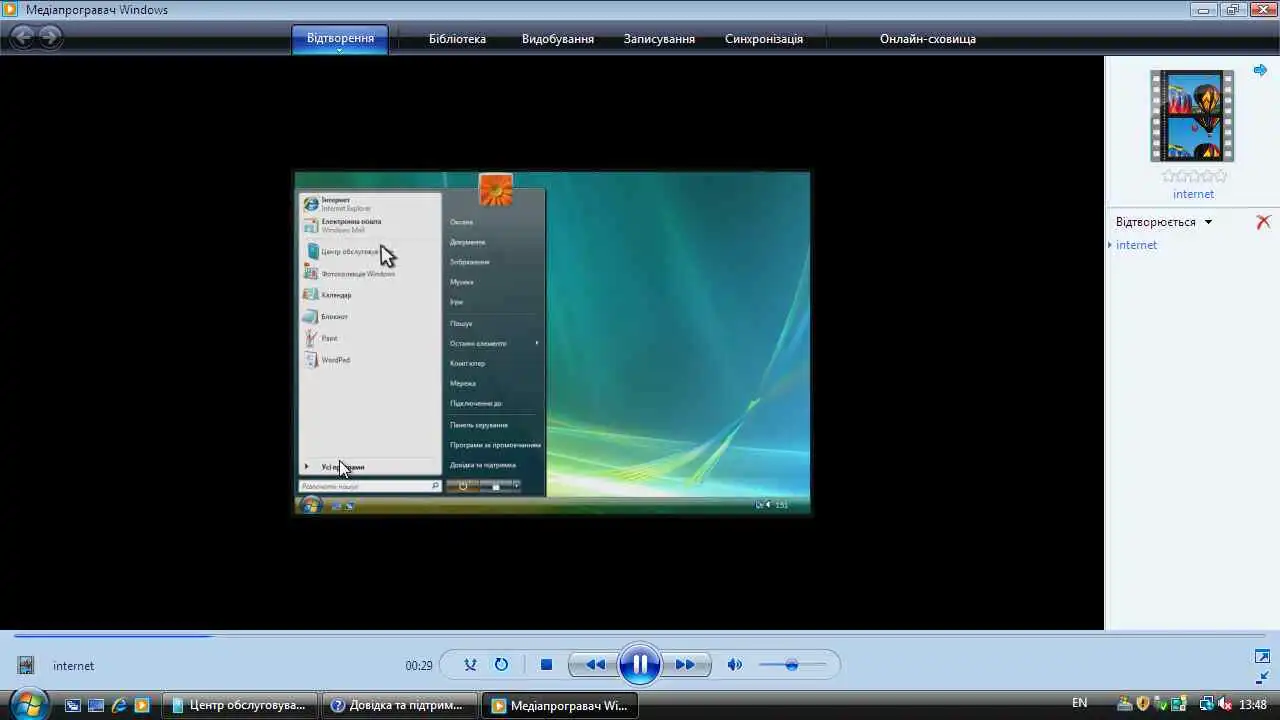Set rating using the fifth star
The height and width of the screenshot is (720, 1280).
[x=1220, y=176]
